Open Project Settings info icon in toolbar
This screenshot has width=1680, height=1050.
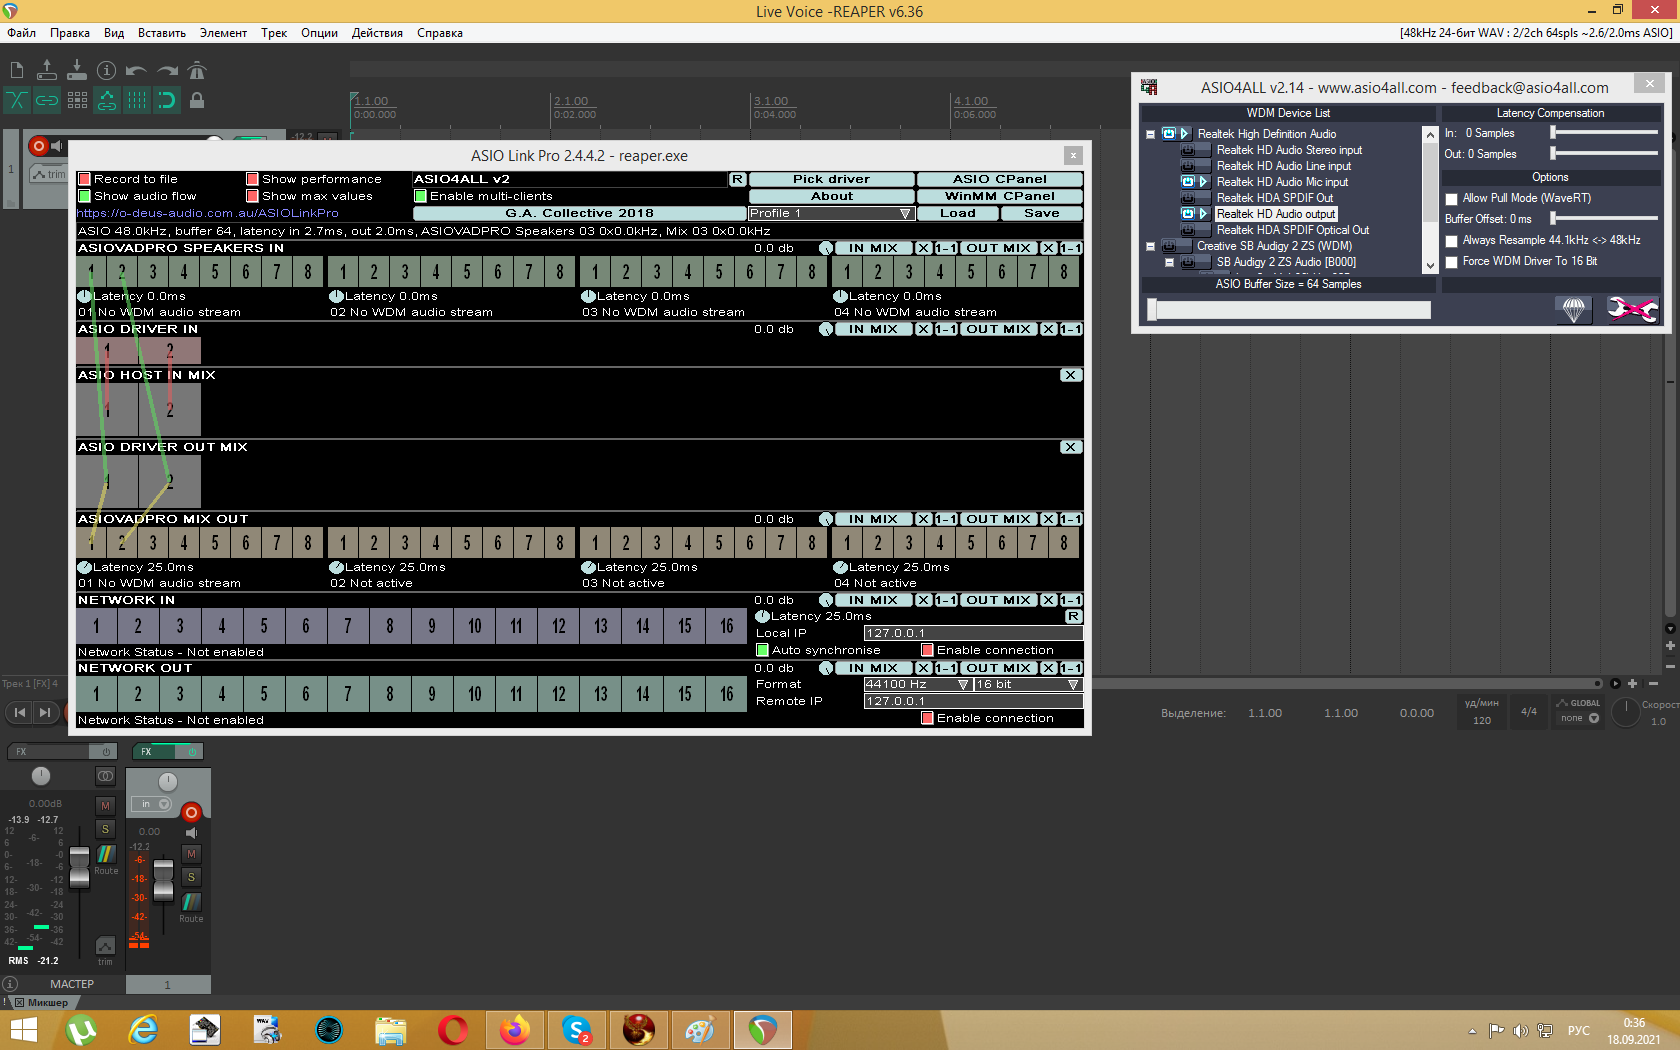coord(107,70)
